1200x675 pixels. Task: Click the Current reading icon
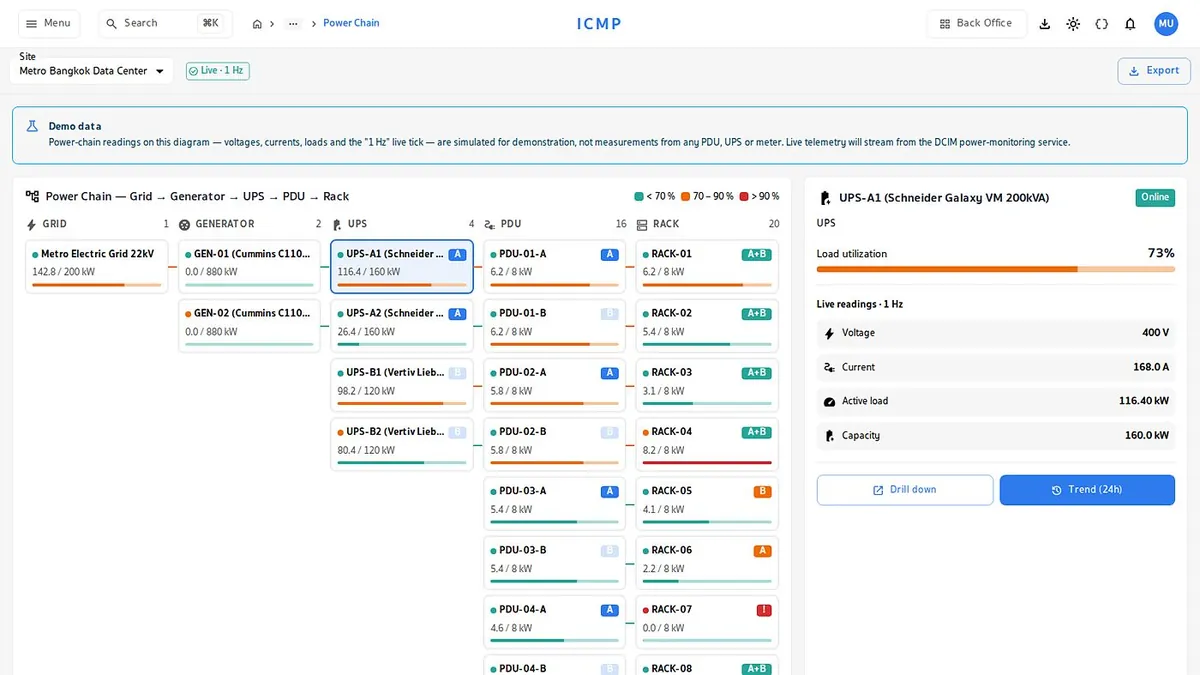[829, 368]
